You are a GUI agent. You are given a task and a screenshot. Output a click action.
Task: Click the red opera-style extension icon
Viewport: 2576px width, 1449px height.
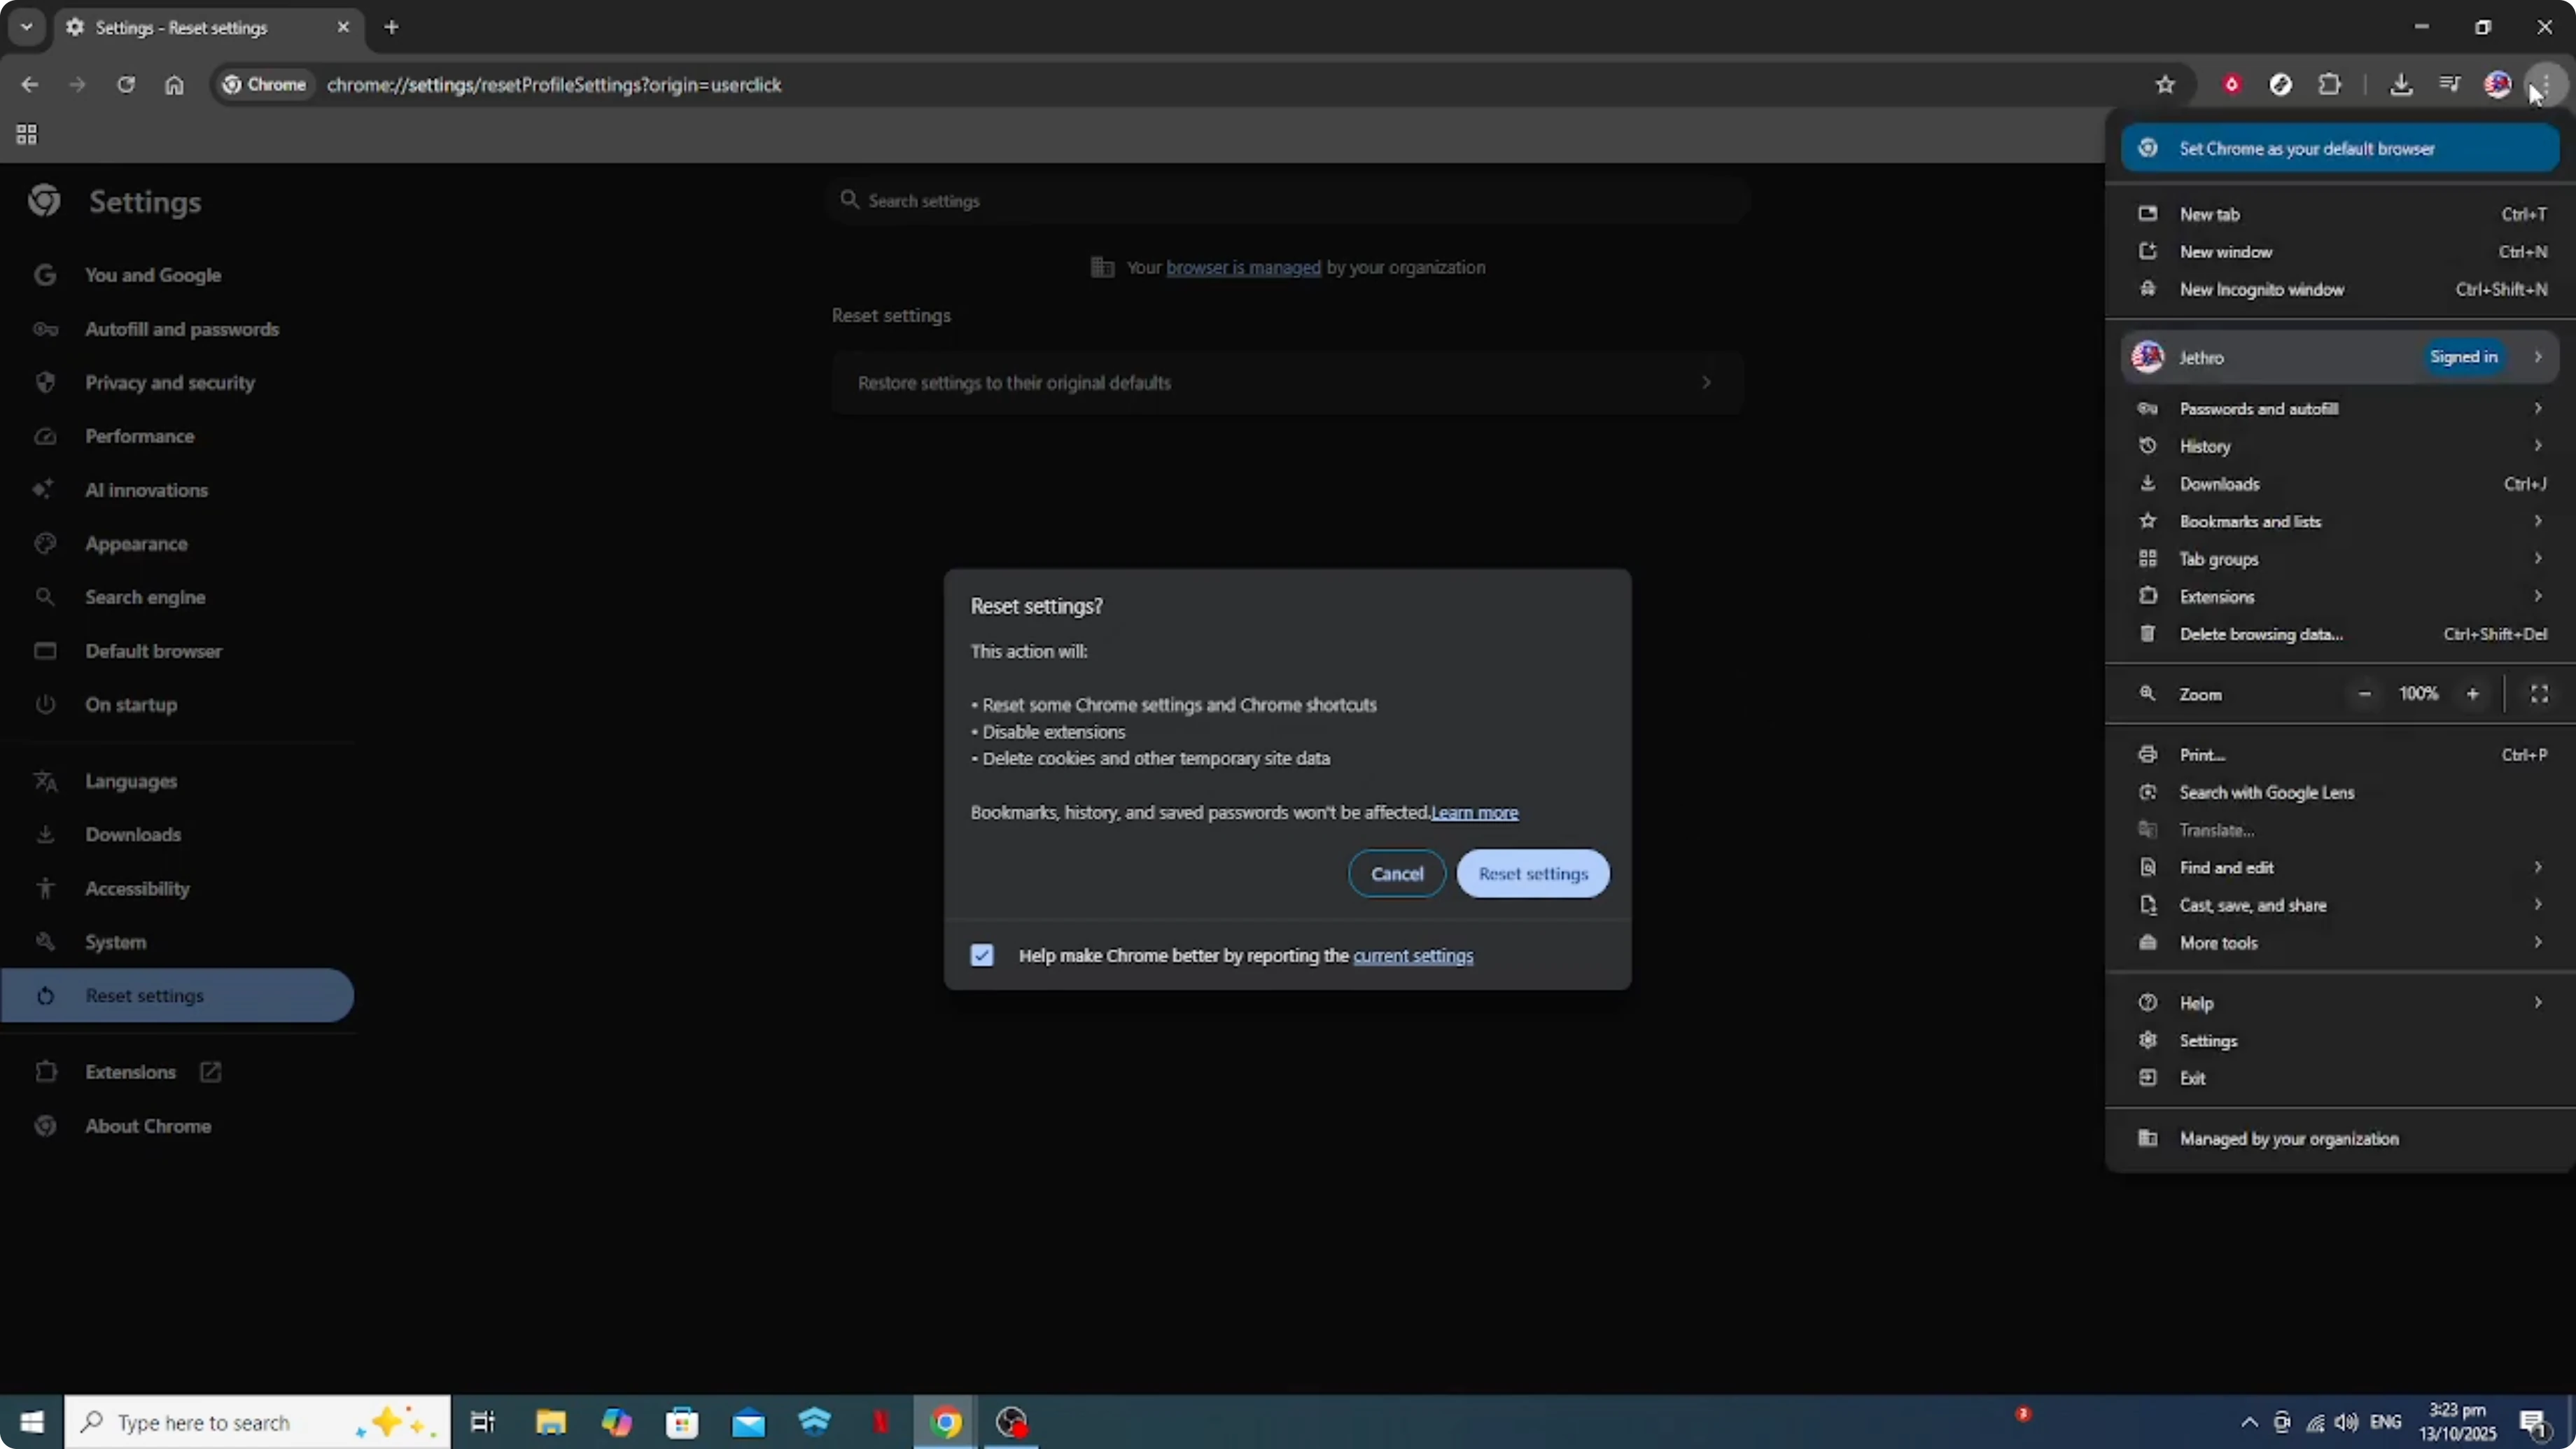(2232, 85)
